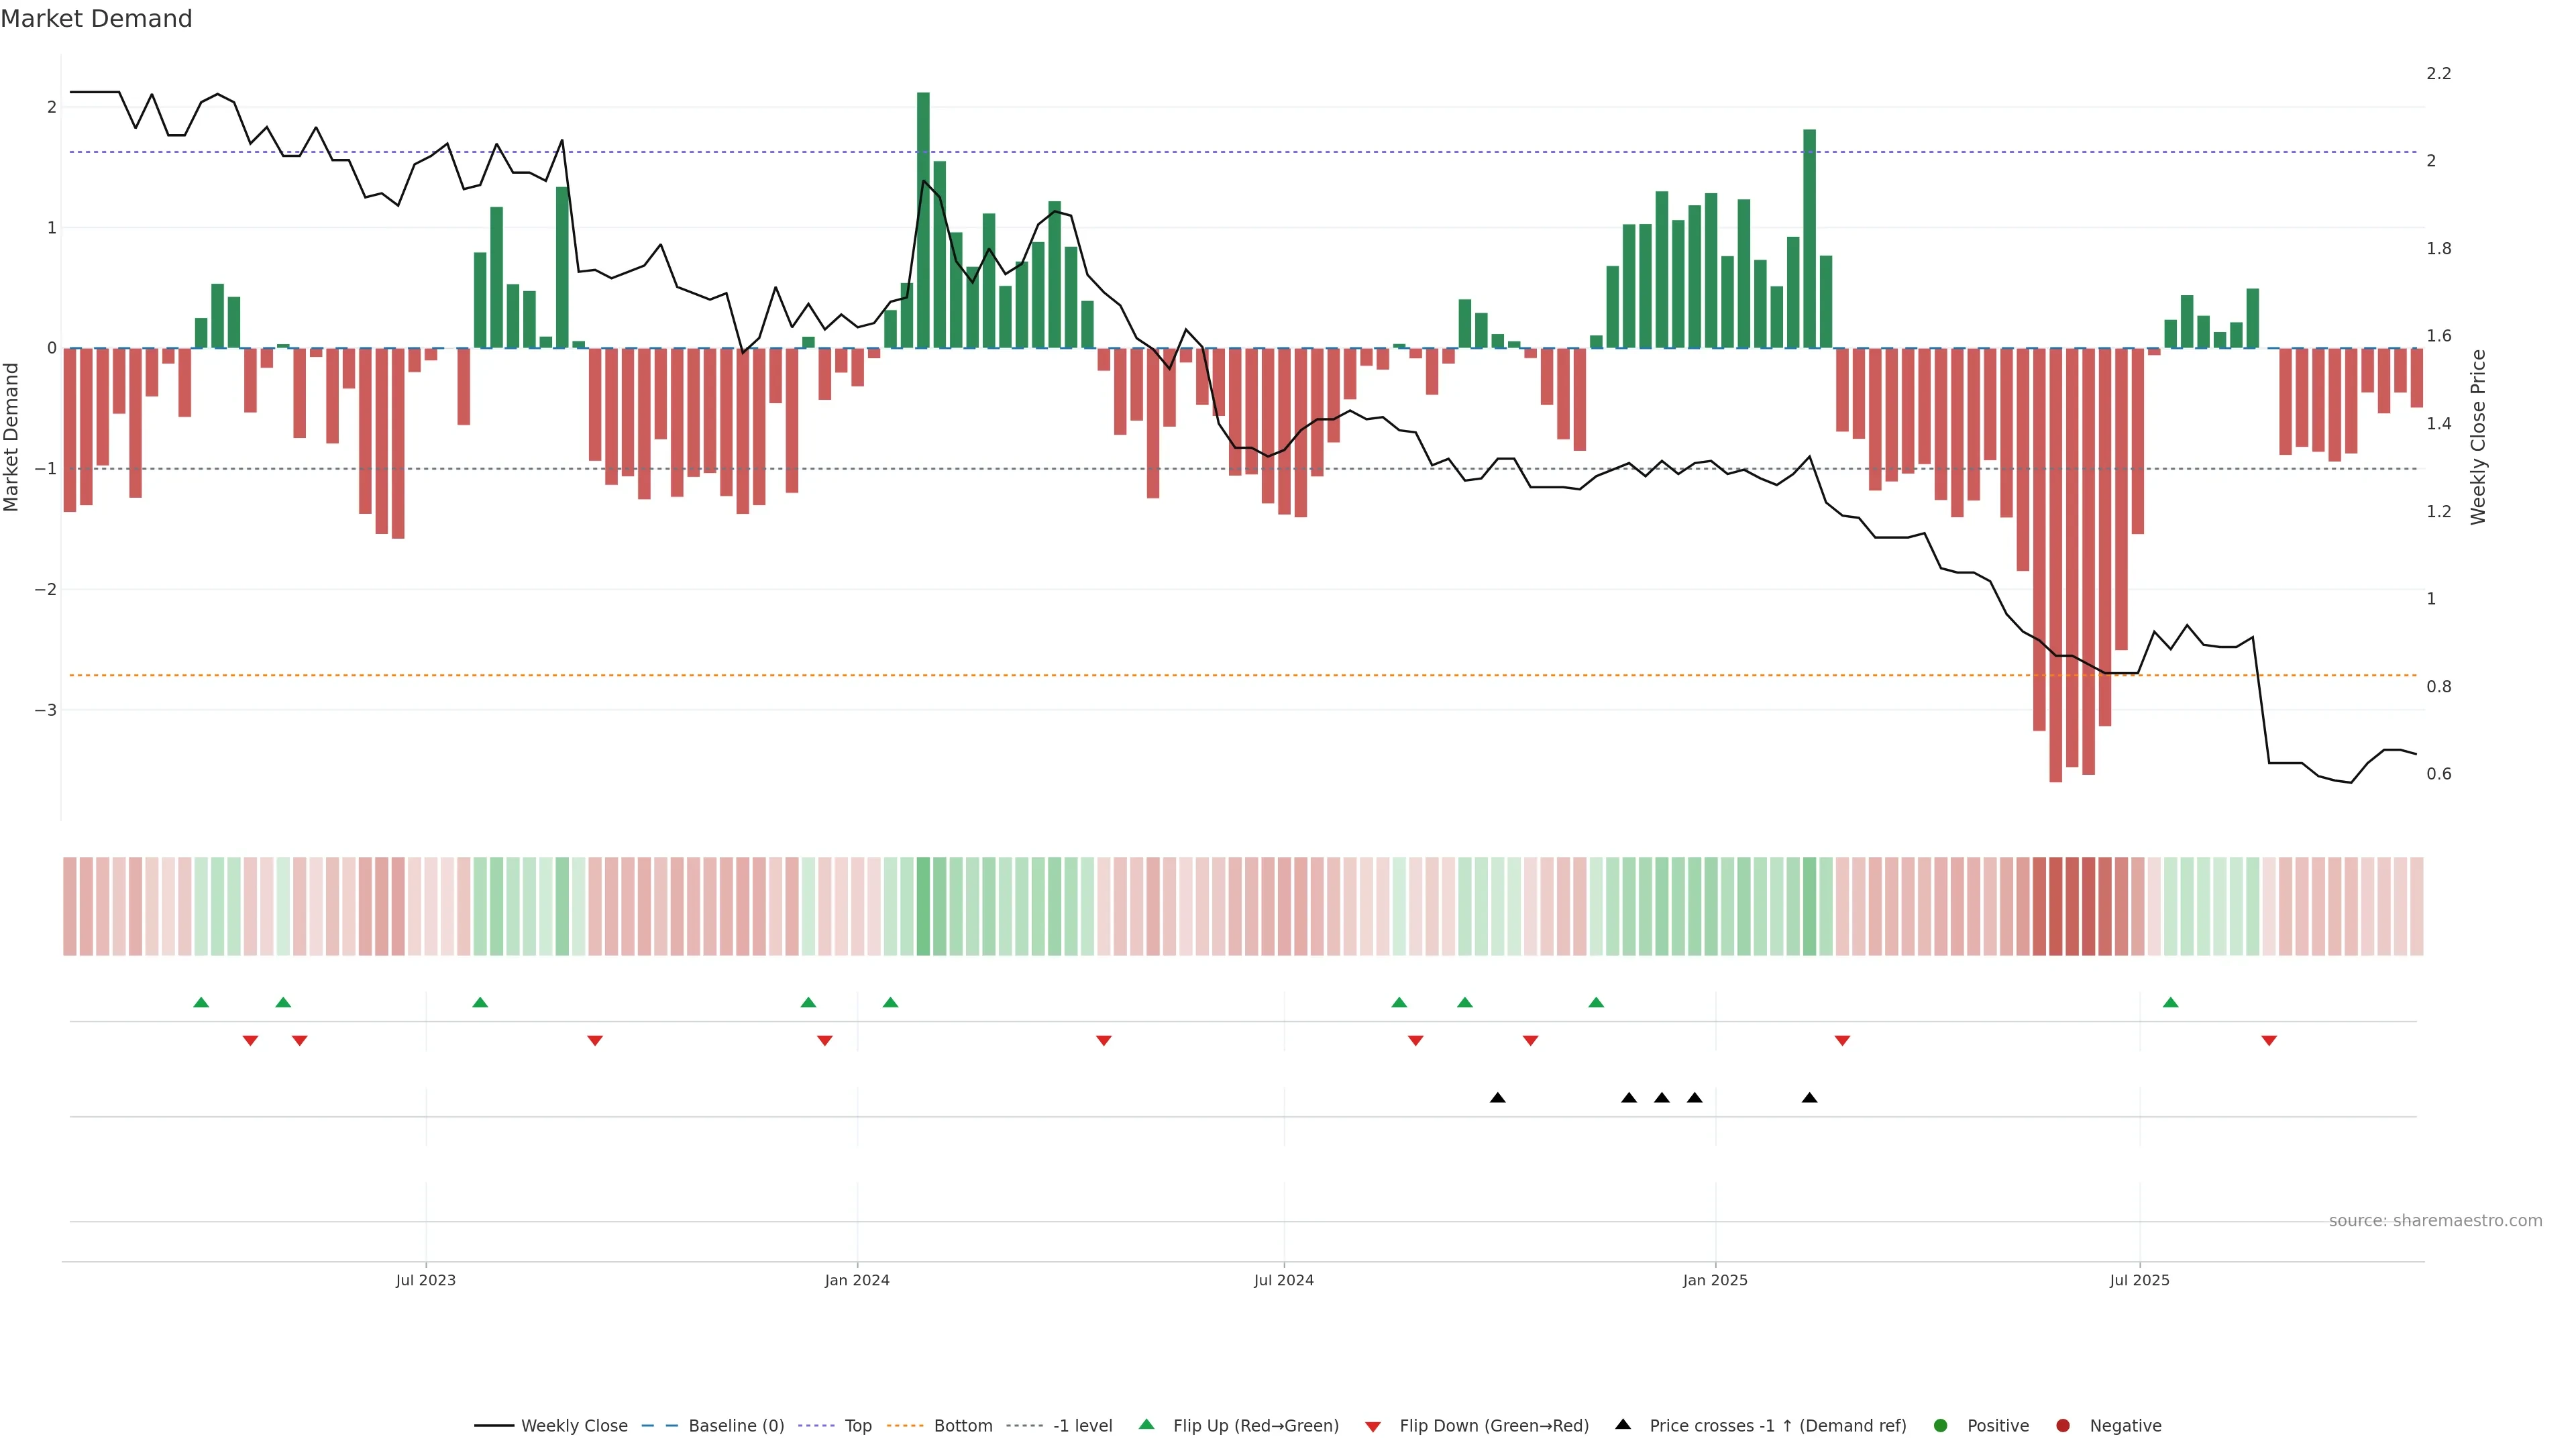Click the Jul 2025 x-axis label
Image resolution: width=2576 pixels, height=1449 pixels.
2139,1281
